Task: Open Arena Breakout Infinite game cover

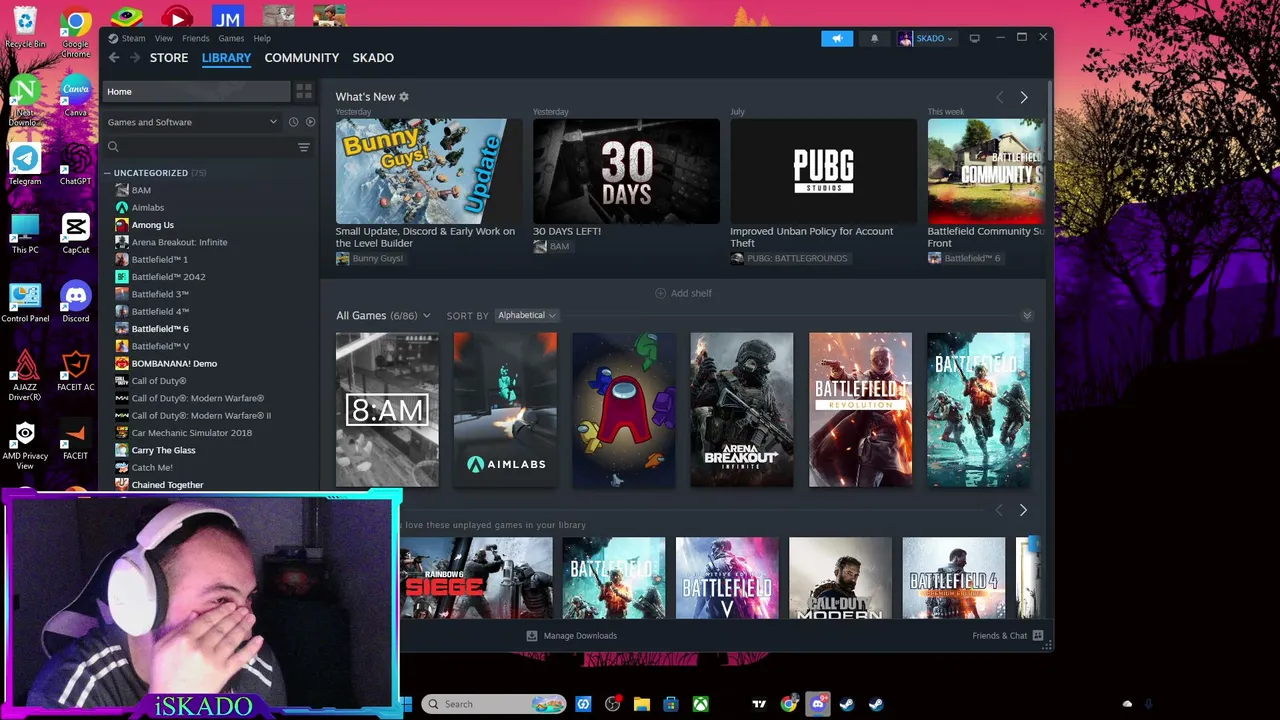Action: point(741,410)
